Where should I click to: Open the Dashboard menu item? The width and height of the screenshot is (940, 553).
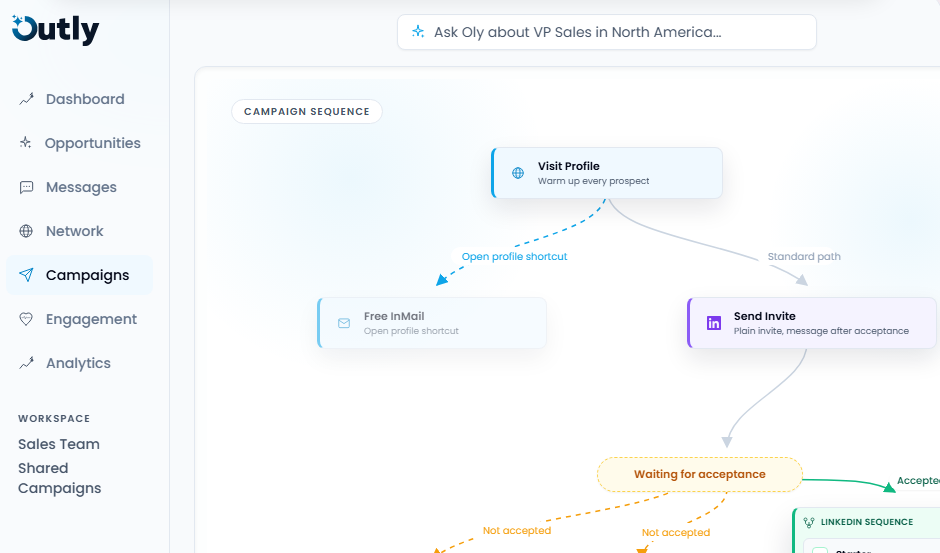pyautogui.click(x=79, y=99)
